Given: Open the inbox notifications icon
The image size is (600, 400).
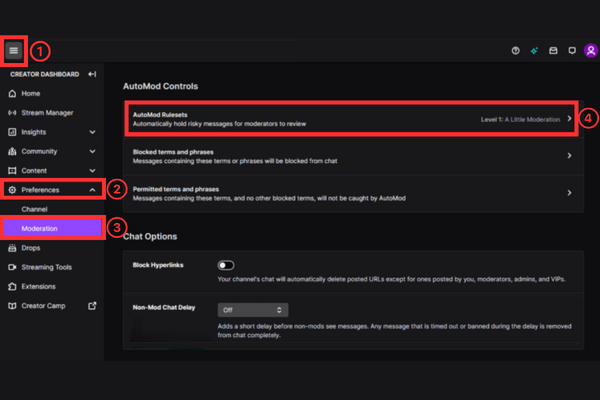Looking at the screenshot, I should pos(553,51).
